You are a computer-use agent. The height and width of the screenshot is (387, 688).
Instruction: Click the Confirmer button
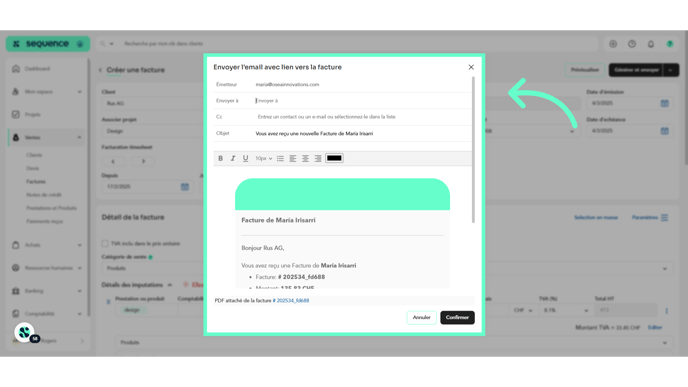click(457, 317)
